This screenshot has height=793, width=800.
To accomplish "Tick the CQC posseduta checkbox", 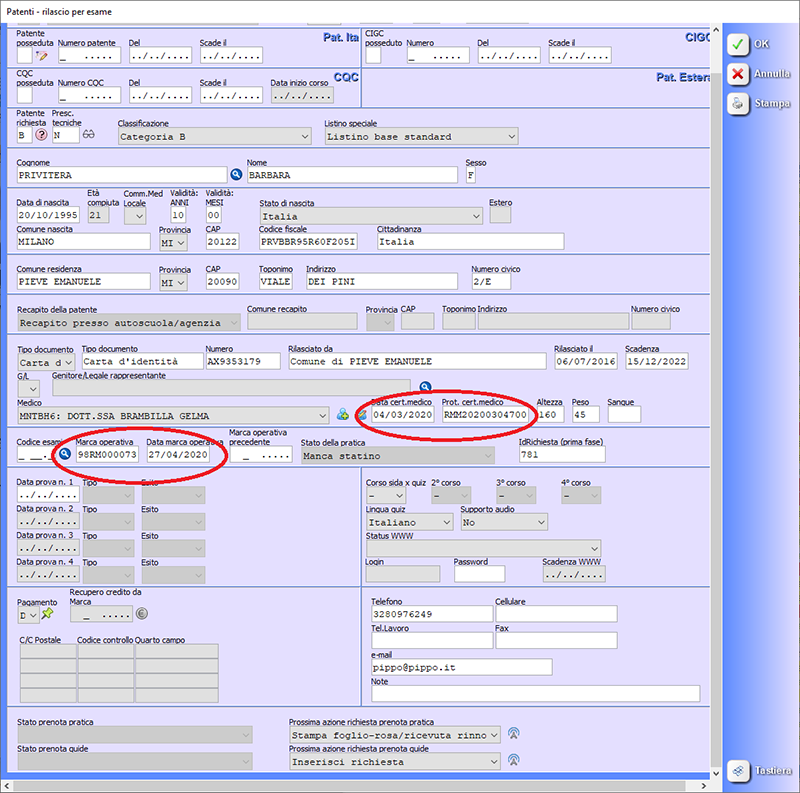I will coord(24,95).
